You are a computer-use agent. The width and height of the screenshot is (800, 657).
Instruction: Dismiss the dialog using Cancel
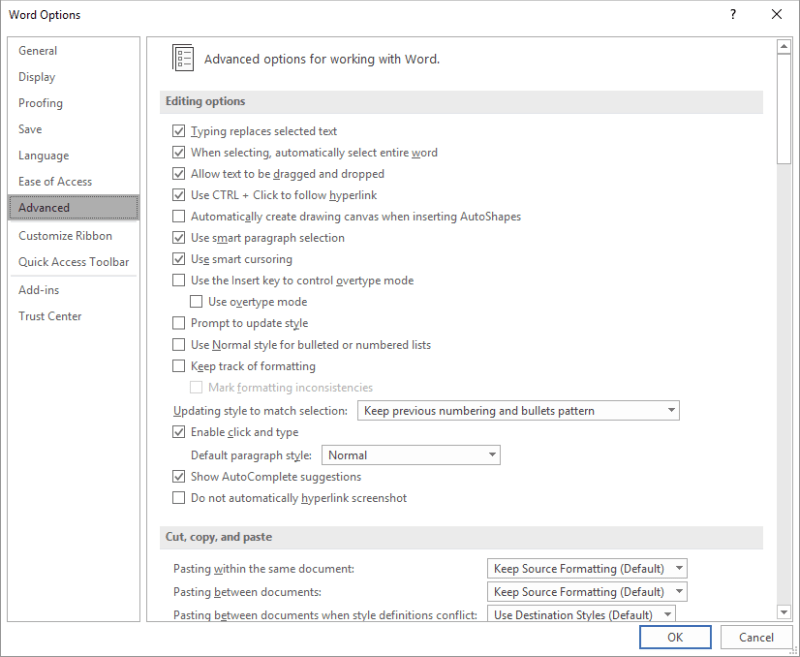coord(756,637)
